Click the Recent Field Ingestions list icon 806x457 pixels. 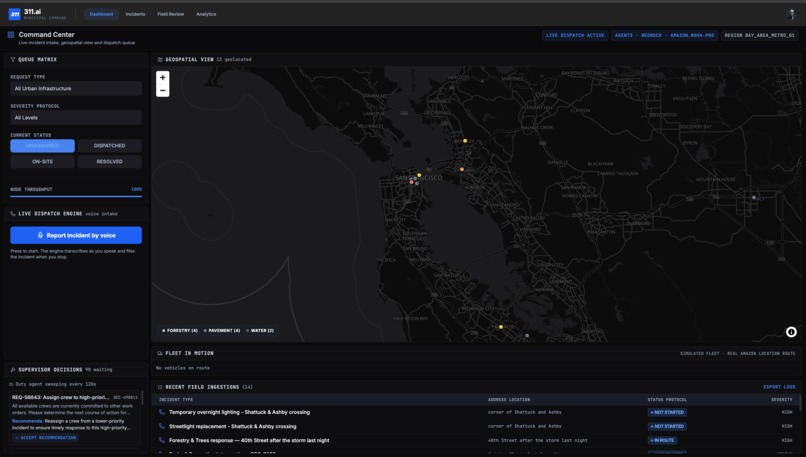[160, 387]
